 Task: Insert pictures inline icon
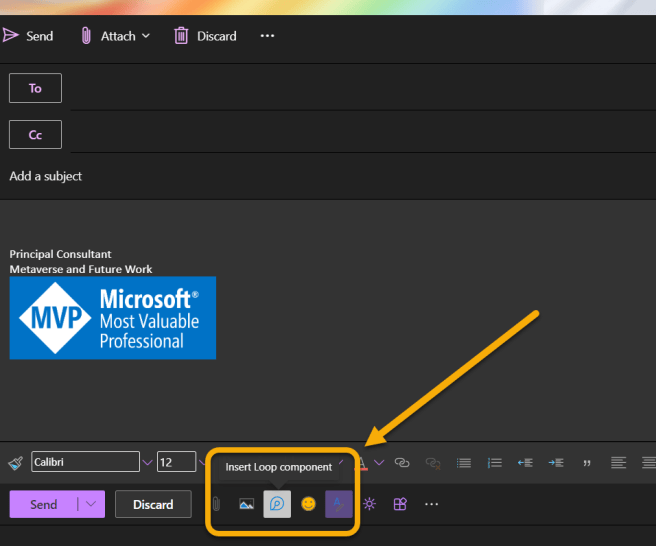246,504
